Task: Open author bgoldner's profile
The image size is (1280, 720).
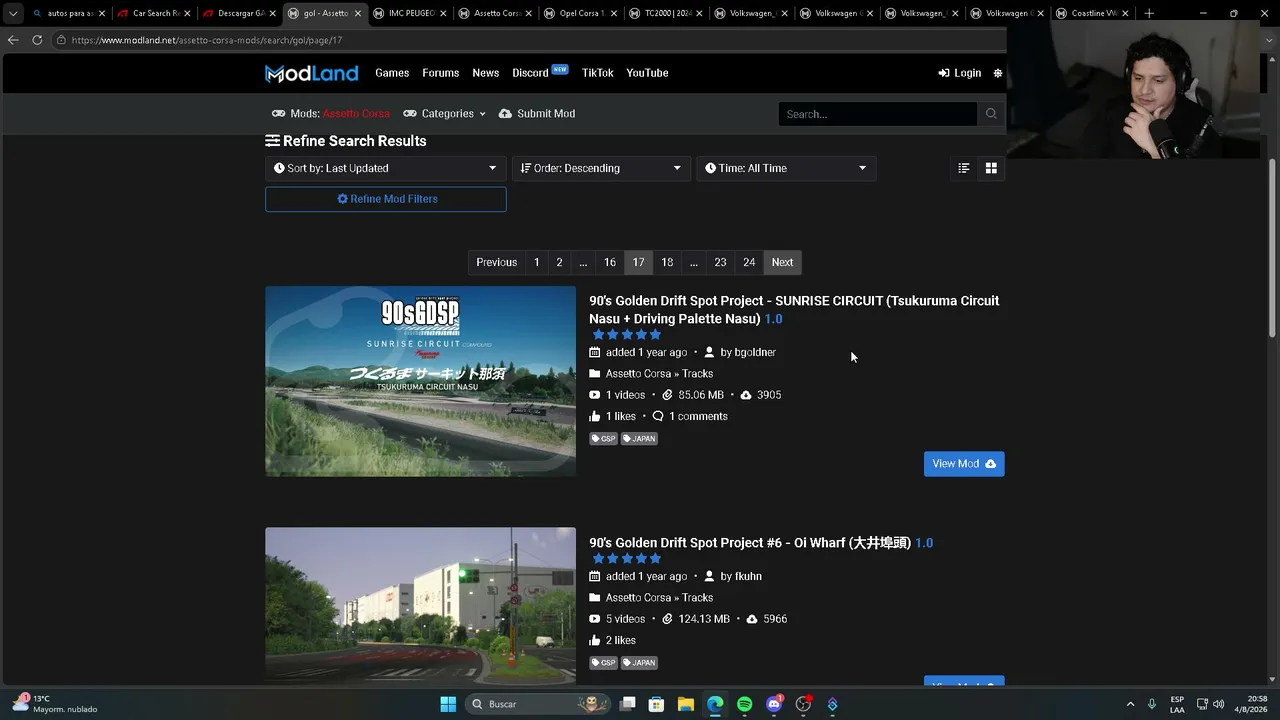Action: click(x=755, y=352)
